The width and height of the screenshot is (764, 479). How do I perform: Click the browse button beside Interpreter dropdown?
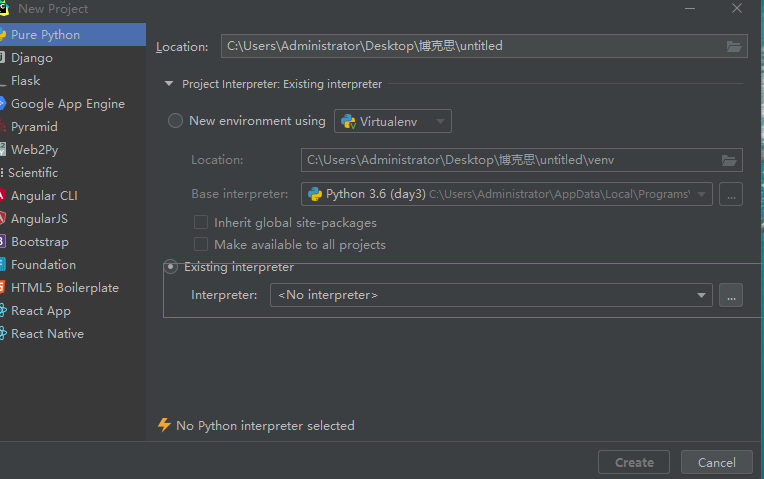(x=731, y=295)
